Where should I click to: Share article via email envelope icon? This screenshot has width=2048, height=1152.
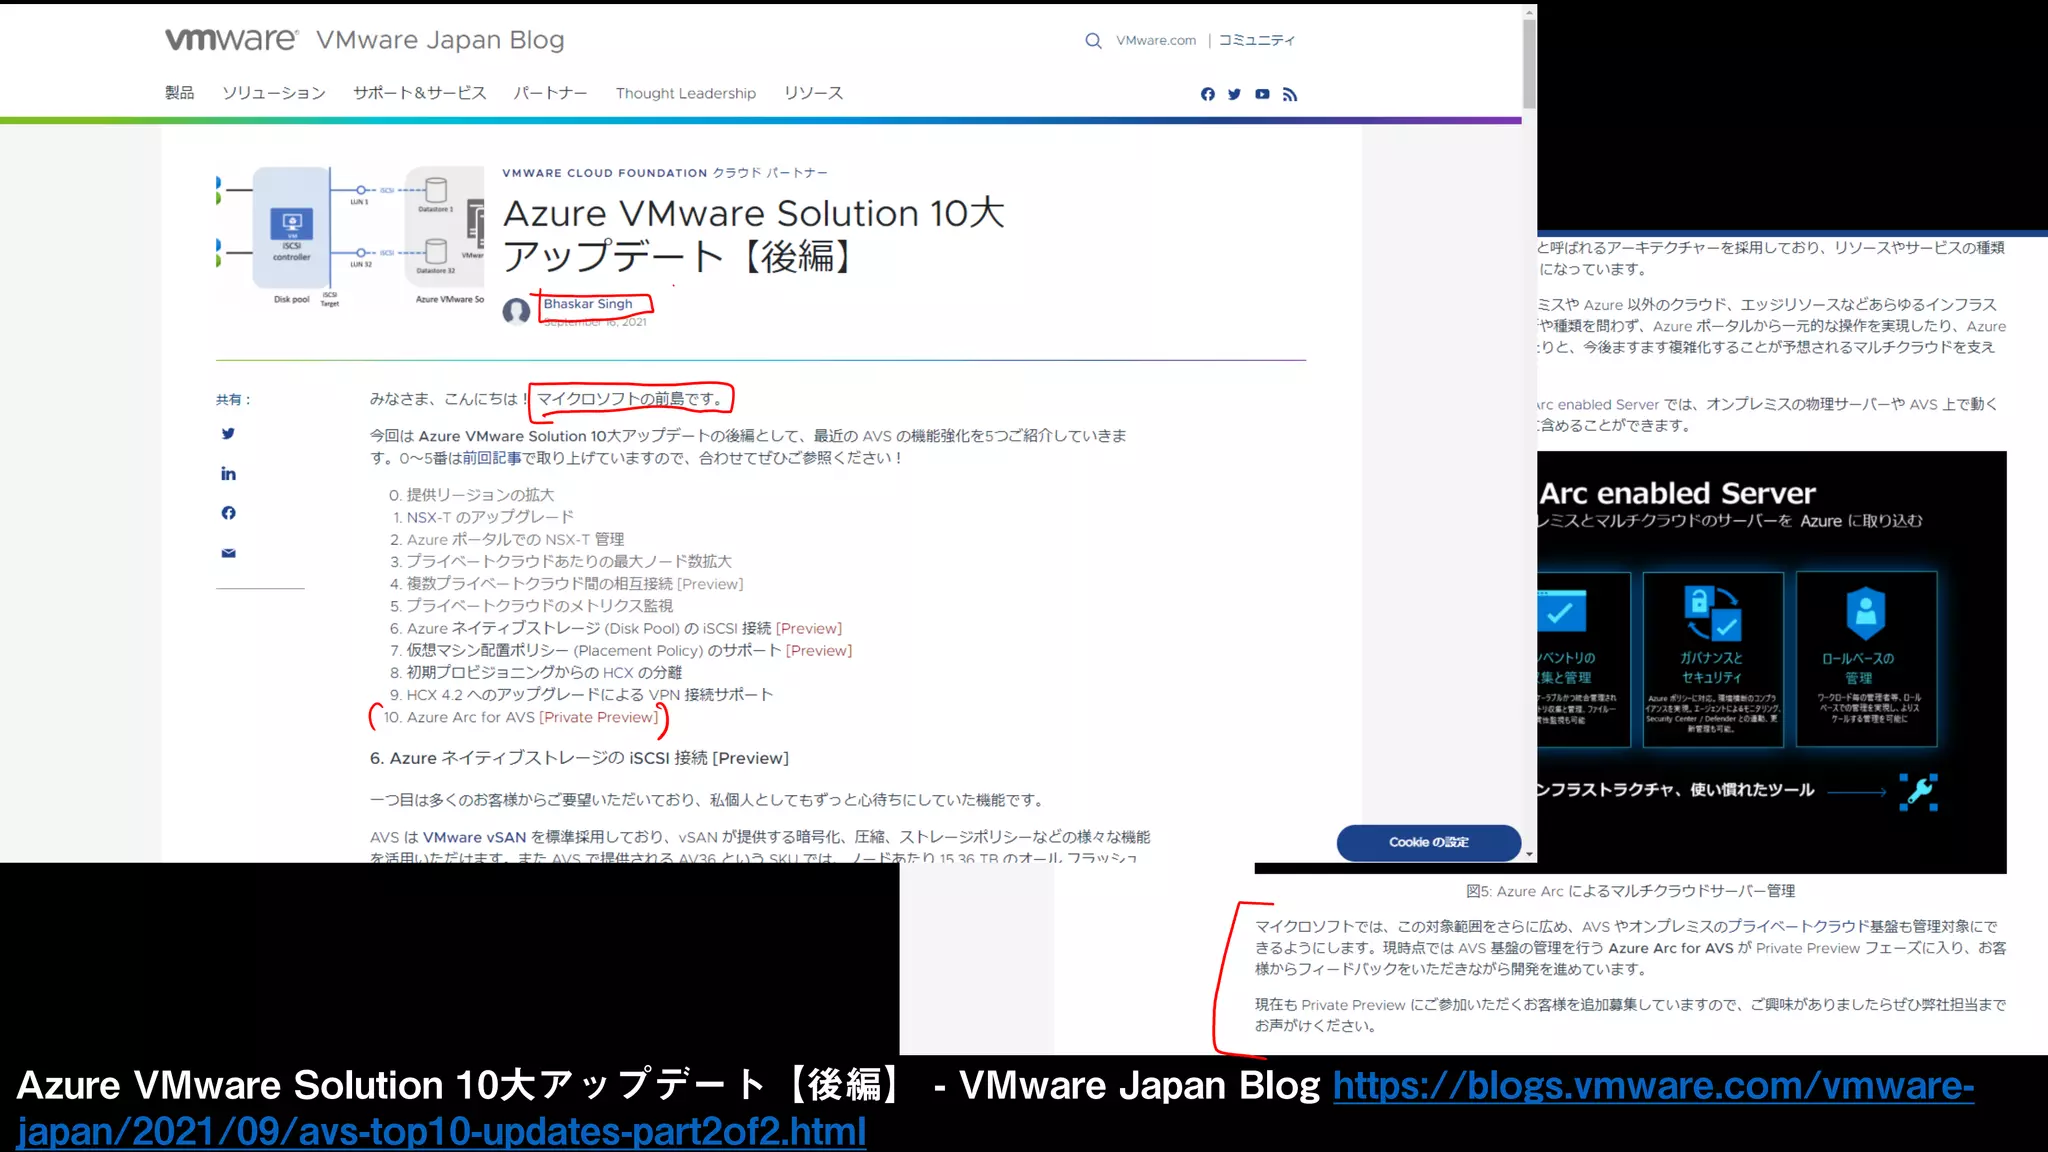click(228, 553)
